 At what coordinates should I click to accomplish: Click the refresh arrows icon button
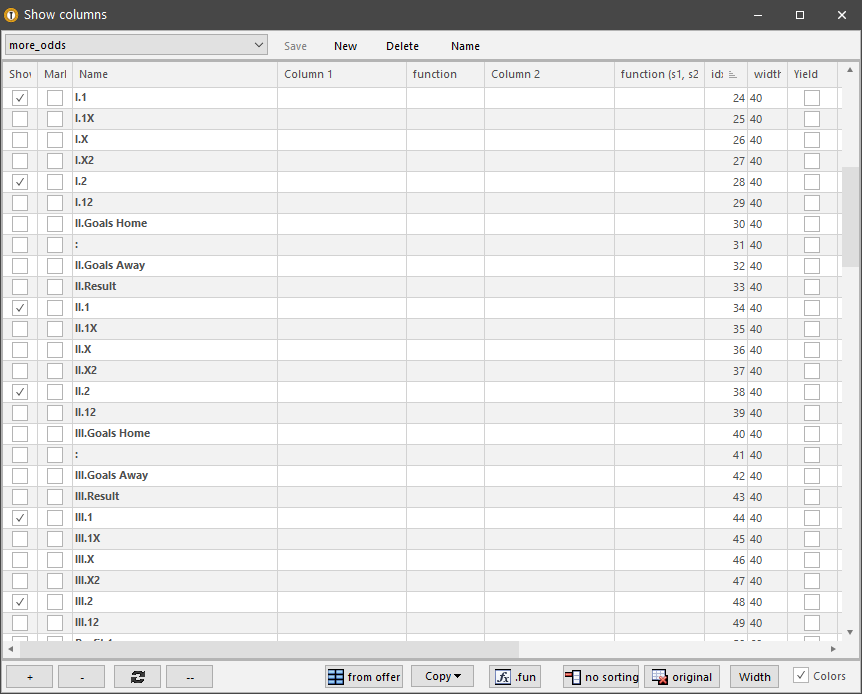[138, 677]
